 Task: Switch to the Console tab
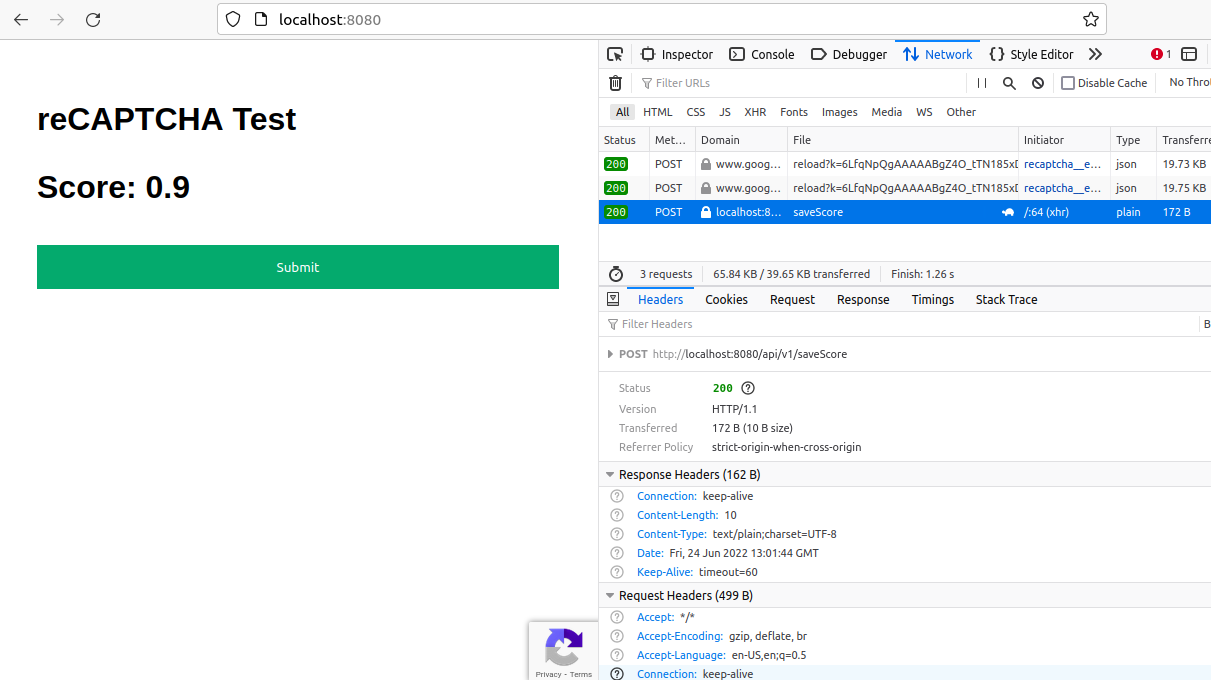tap(761, 54)
